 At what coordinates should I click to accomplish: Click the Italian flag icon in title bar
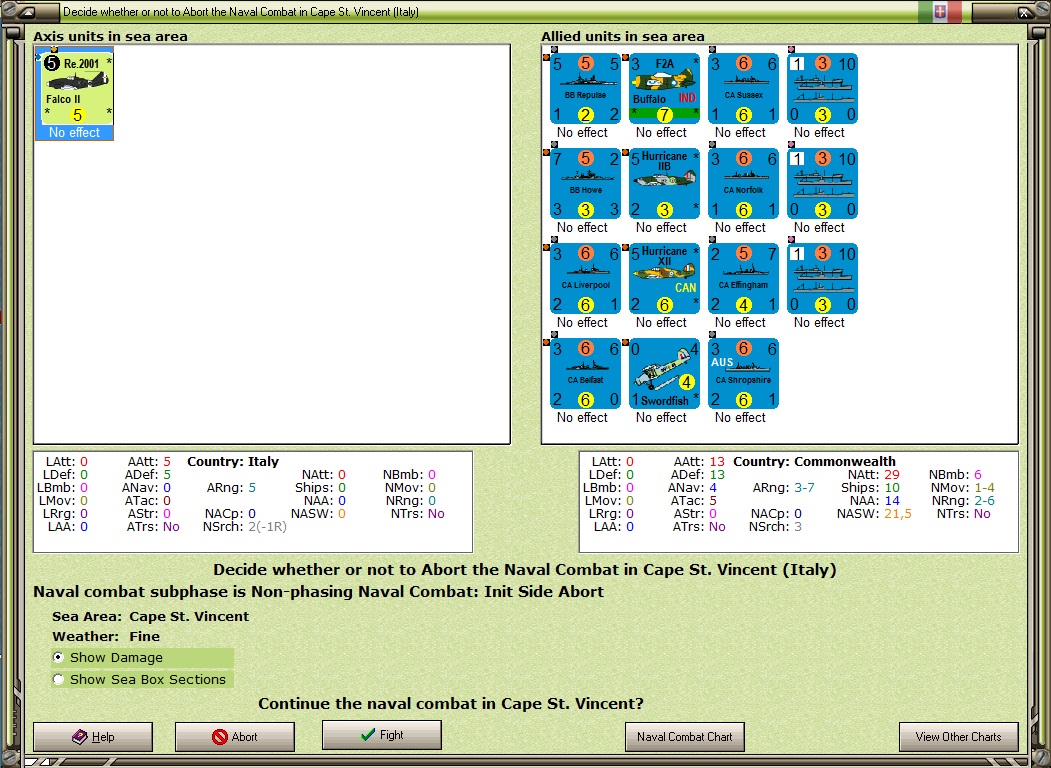click(x=940, y=11)
